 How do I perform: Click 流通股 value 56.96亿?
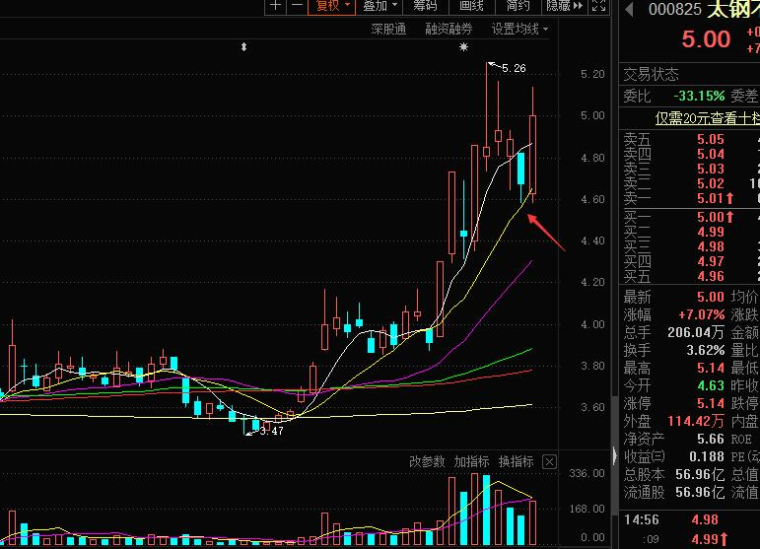point(700,492)
